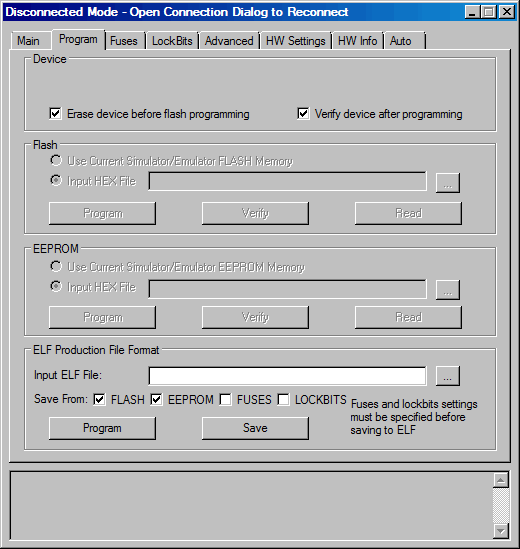Open the HW Settings tab

point(296,41)
